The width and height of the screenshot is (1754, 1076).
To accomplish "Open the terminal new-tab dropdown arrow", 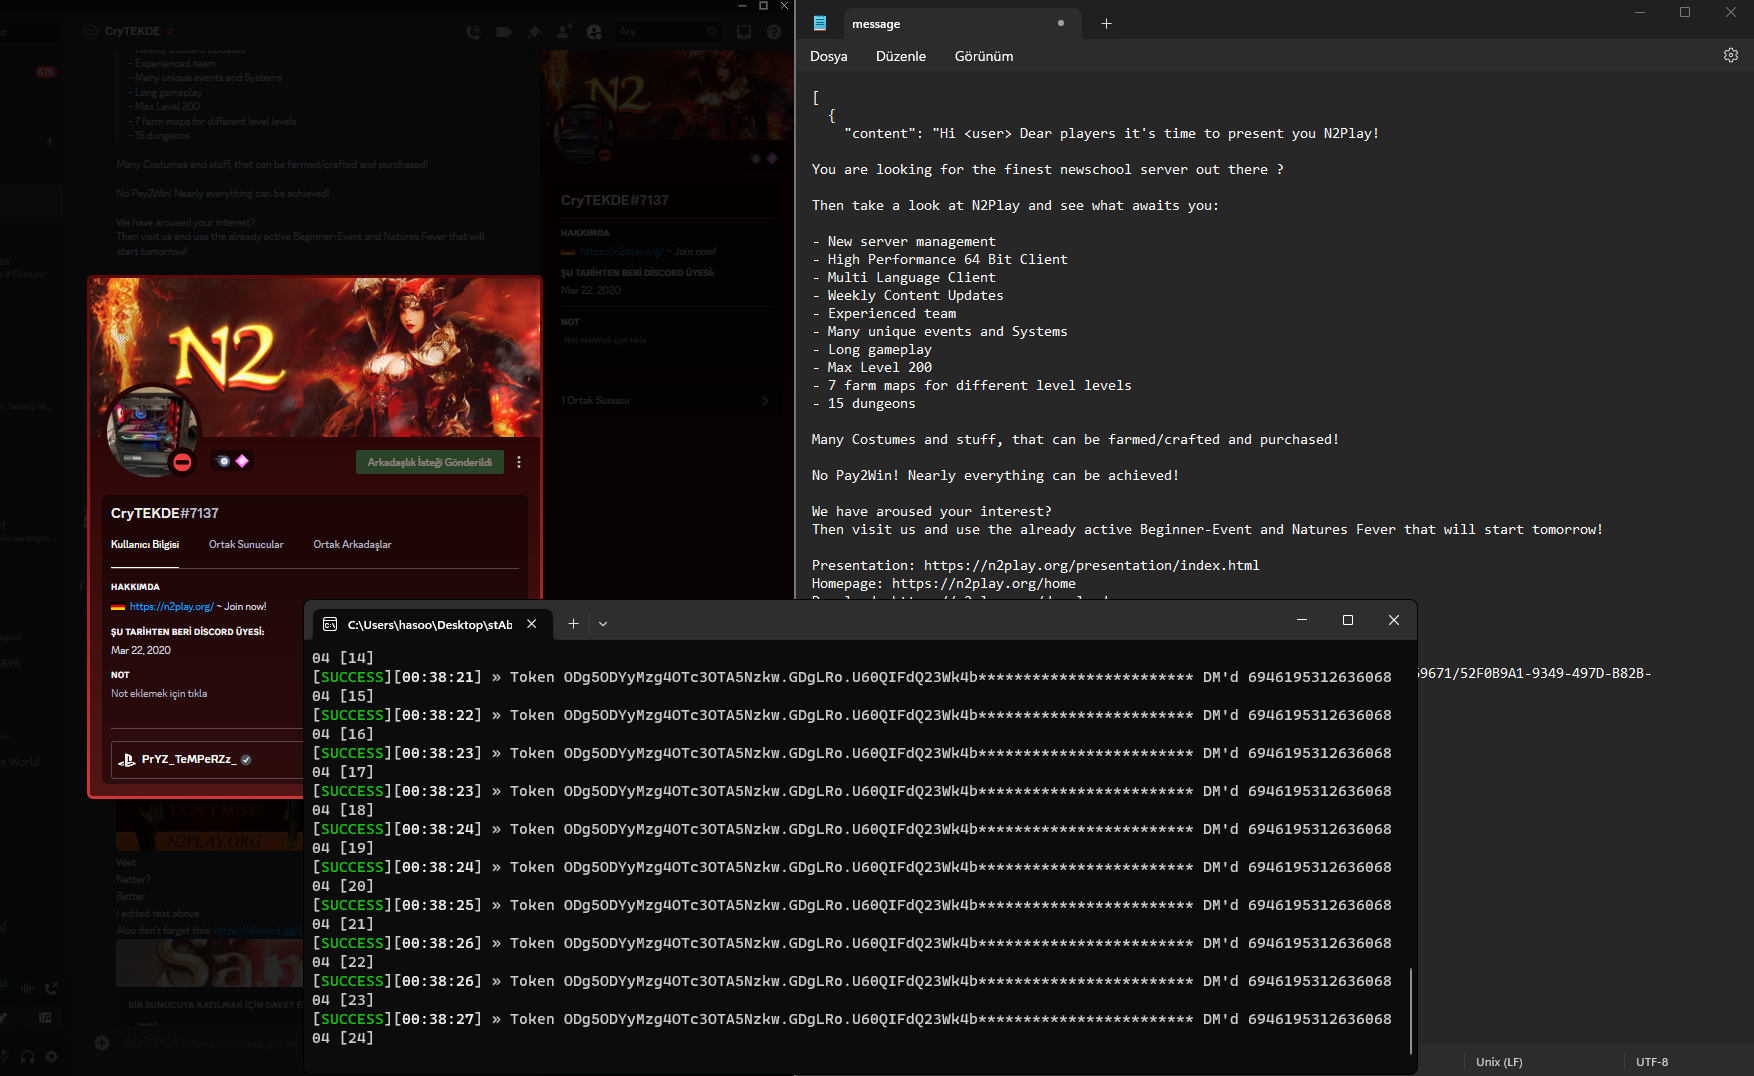I will (603, 624).
